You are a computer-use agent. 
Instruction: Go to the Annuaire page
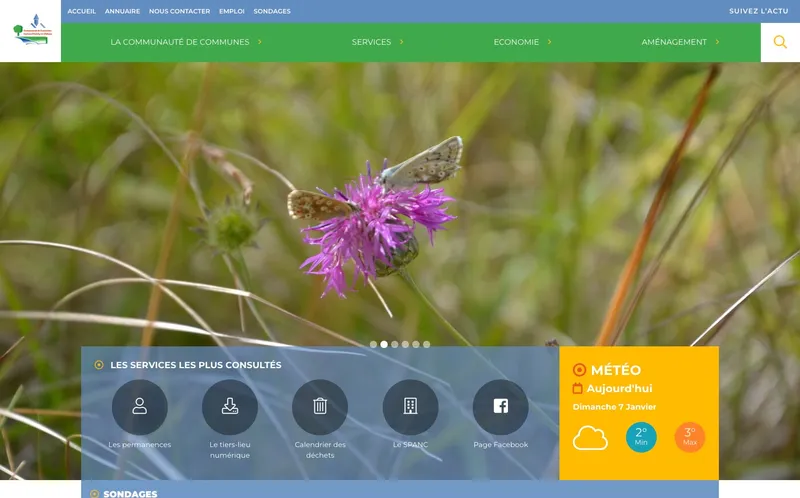click(122, 11)
